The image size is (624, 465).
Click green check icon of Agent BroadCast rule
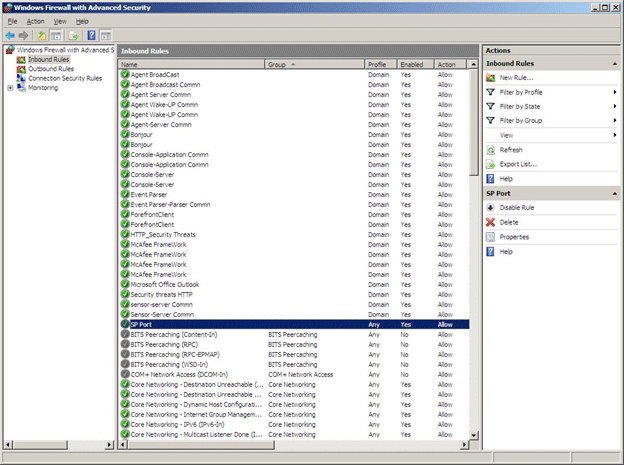125,74
